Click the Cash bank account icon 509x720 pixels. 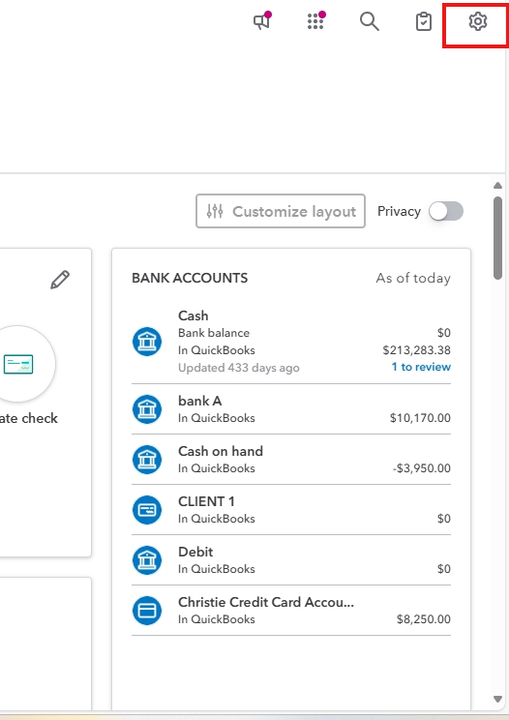[147, 341]
